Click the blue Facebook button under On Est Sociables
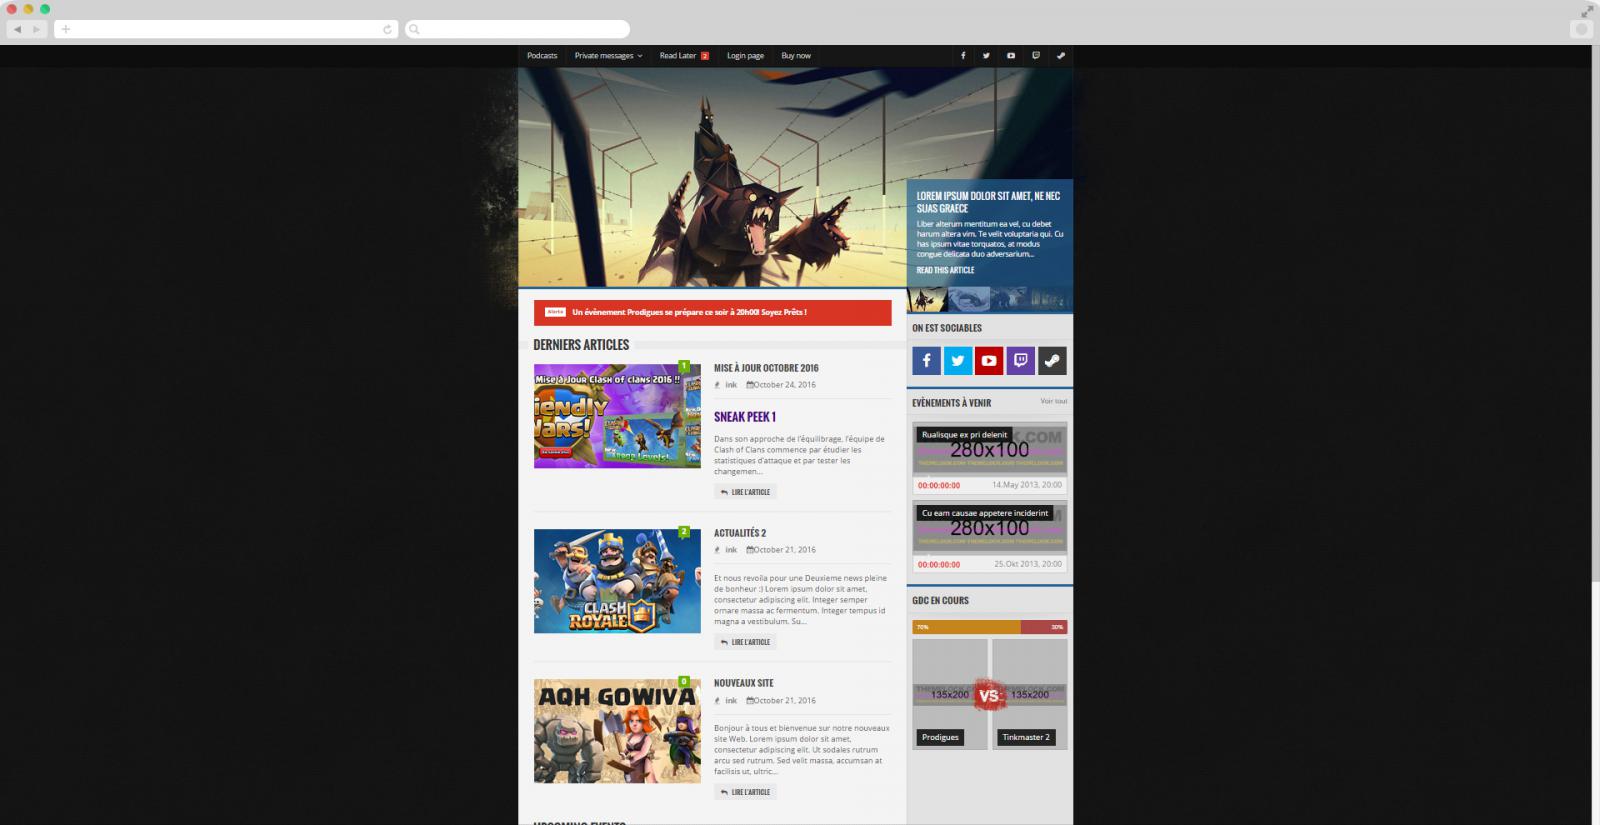The height and width of the screenshot is (825, 1600). coord(926,361)
